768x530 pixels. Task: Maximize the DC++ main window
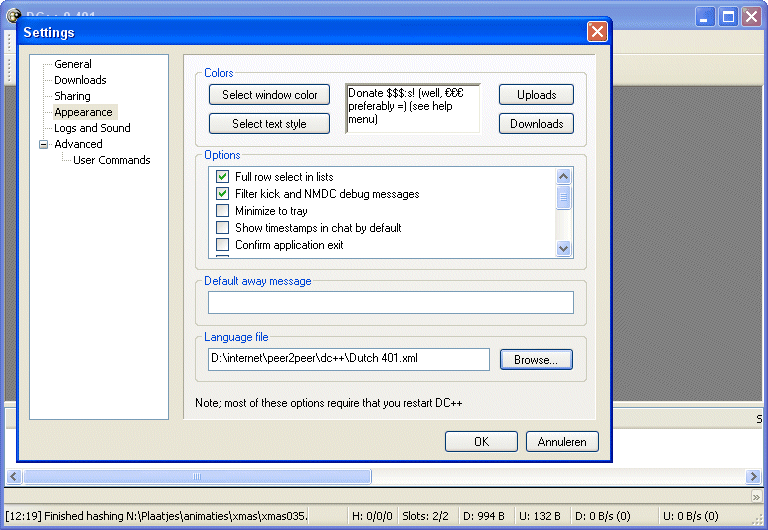(728, 17)
